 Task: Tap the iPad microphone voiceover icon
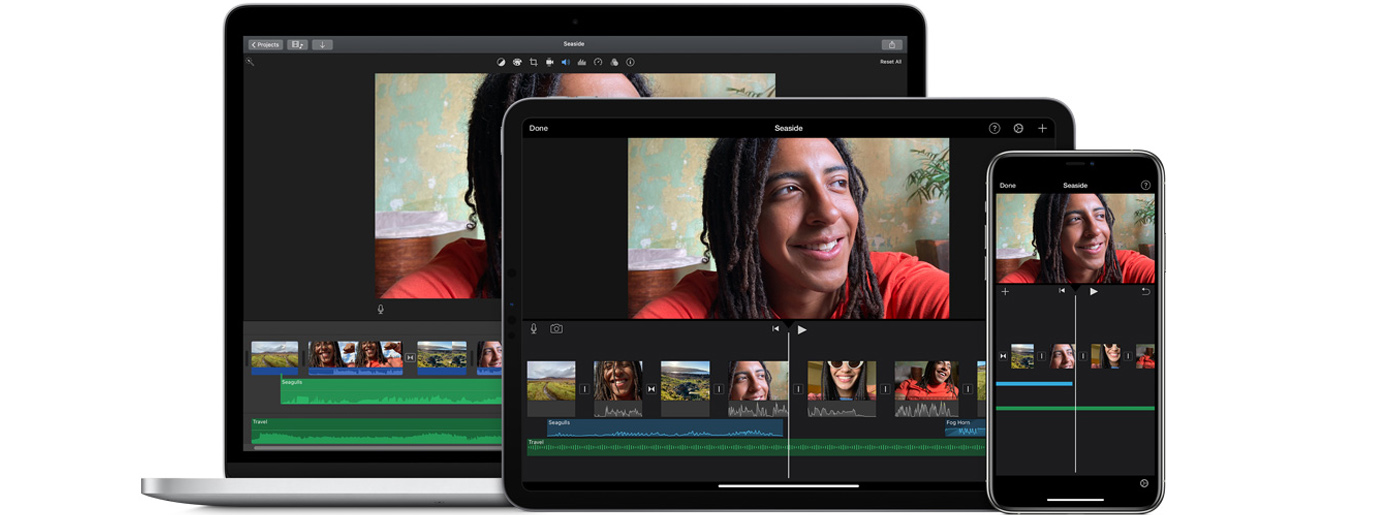(x=534, y=329)
